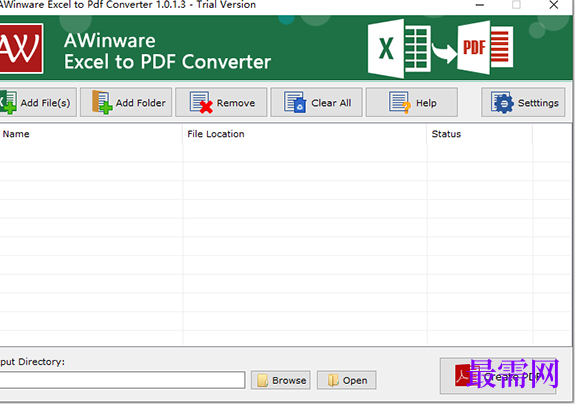Click the File Location column header
The height and width of the screenshot is (405, 578).
pos(304,134)
